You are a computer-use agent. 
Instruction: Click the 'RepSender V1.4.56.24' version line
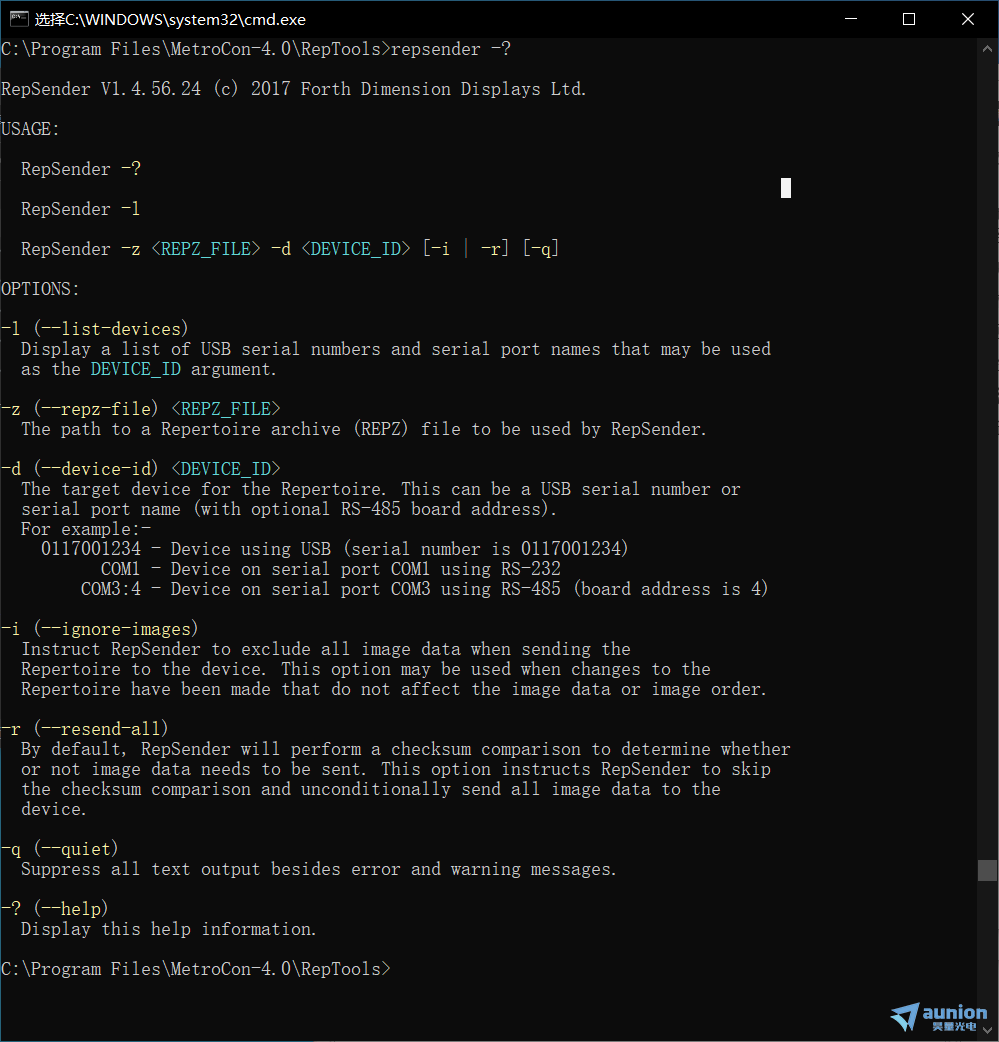293,89
